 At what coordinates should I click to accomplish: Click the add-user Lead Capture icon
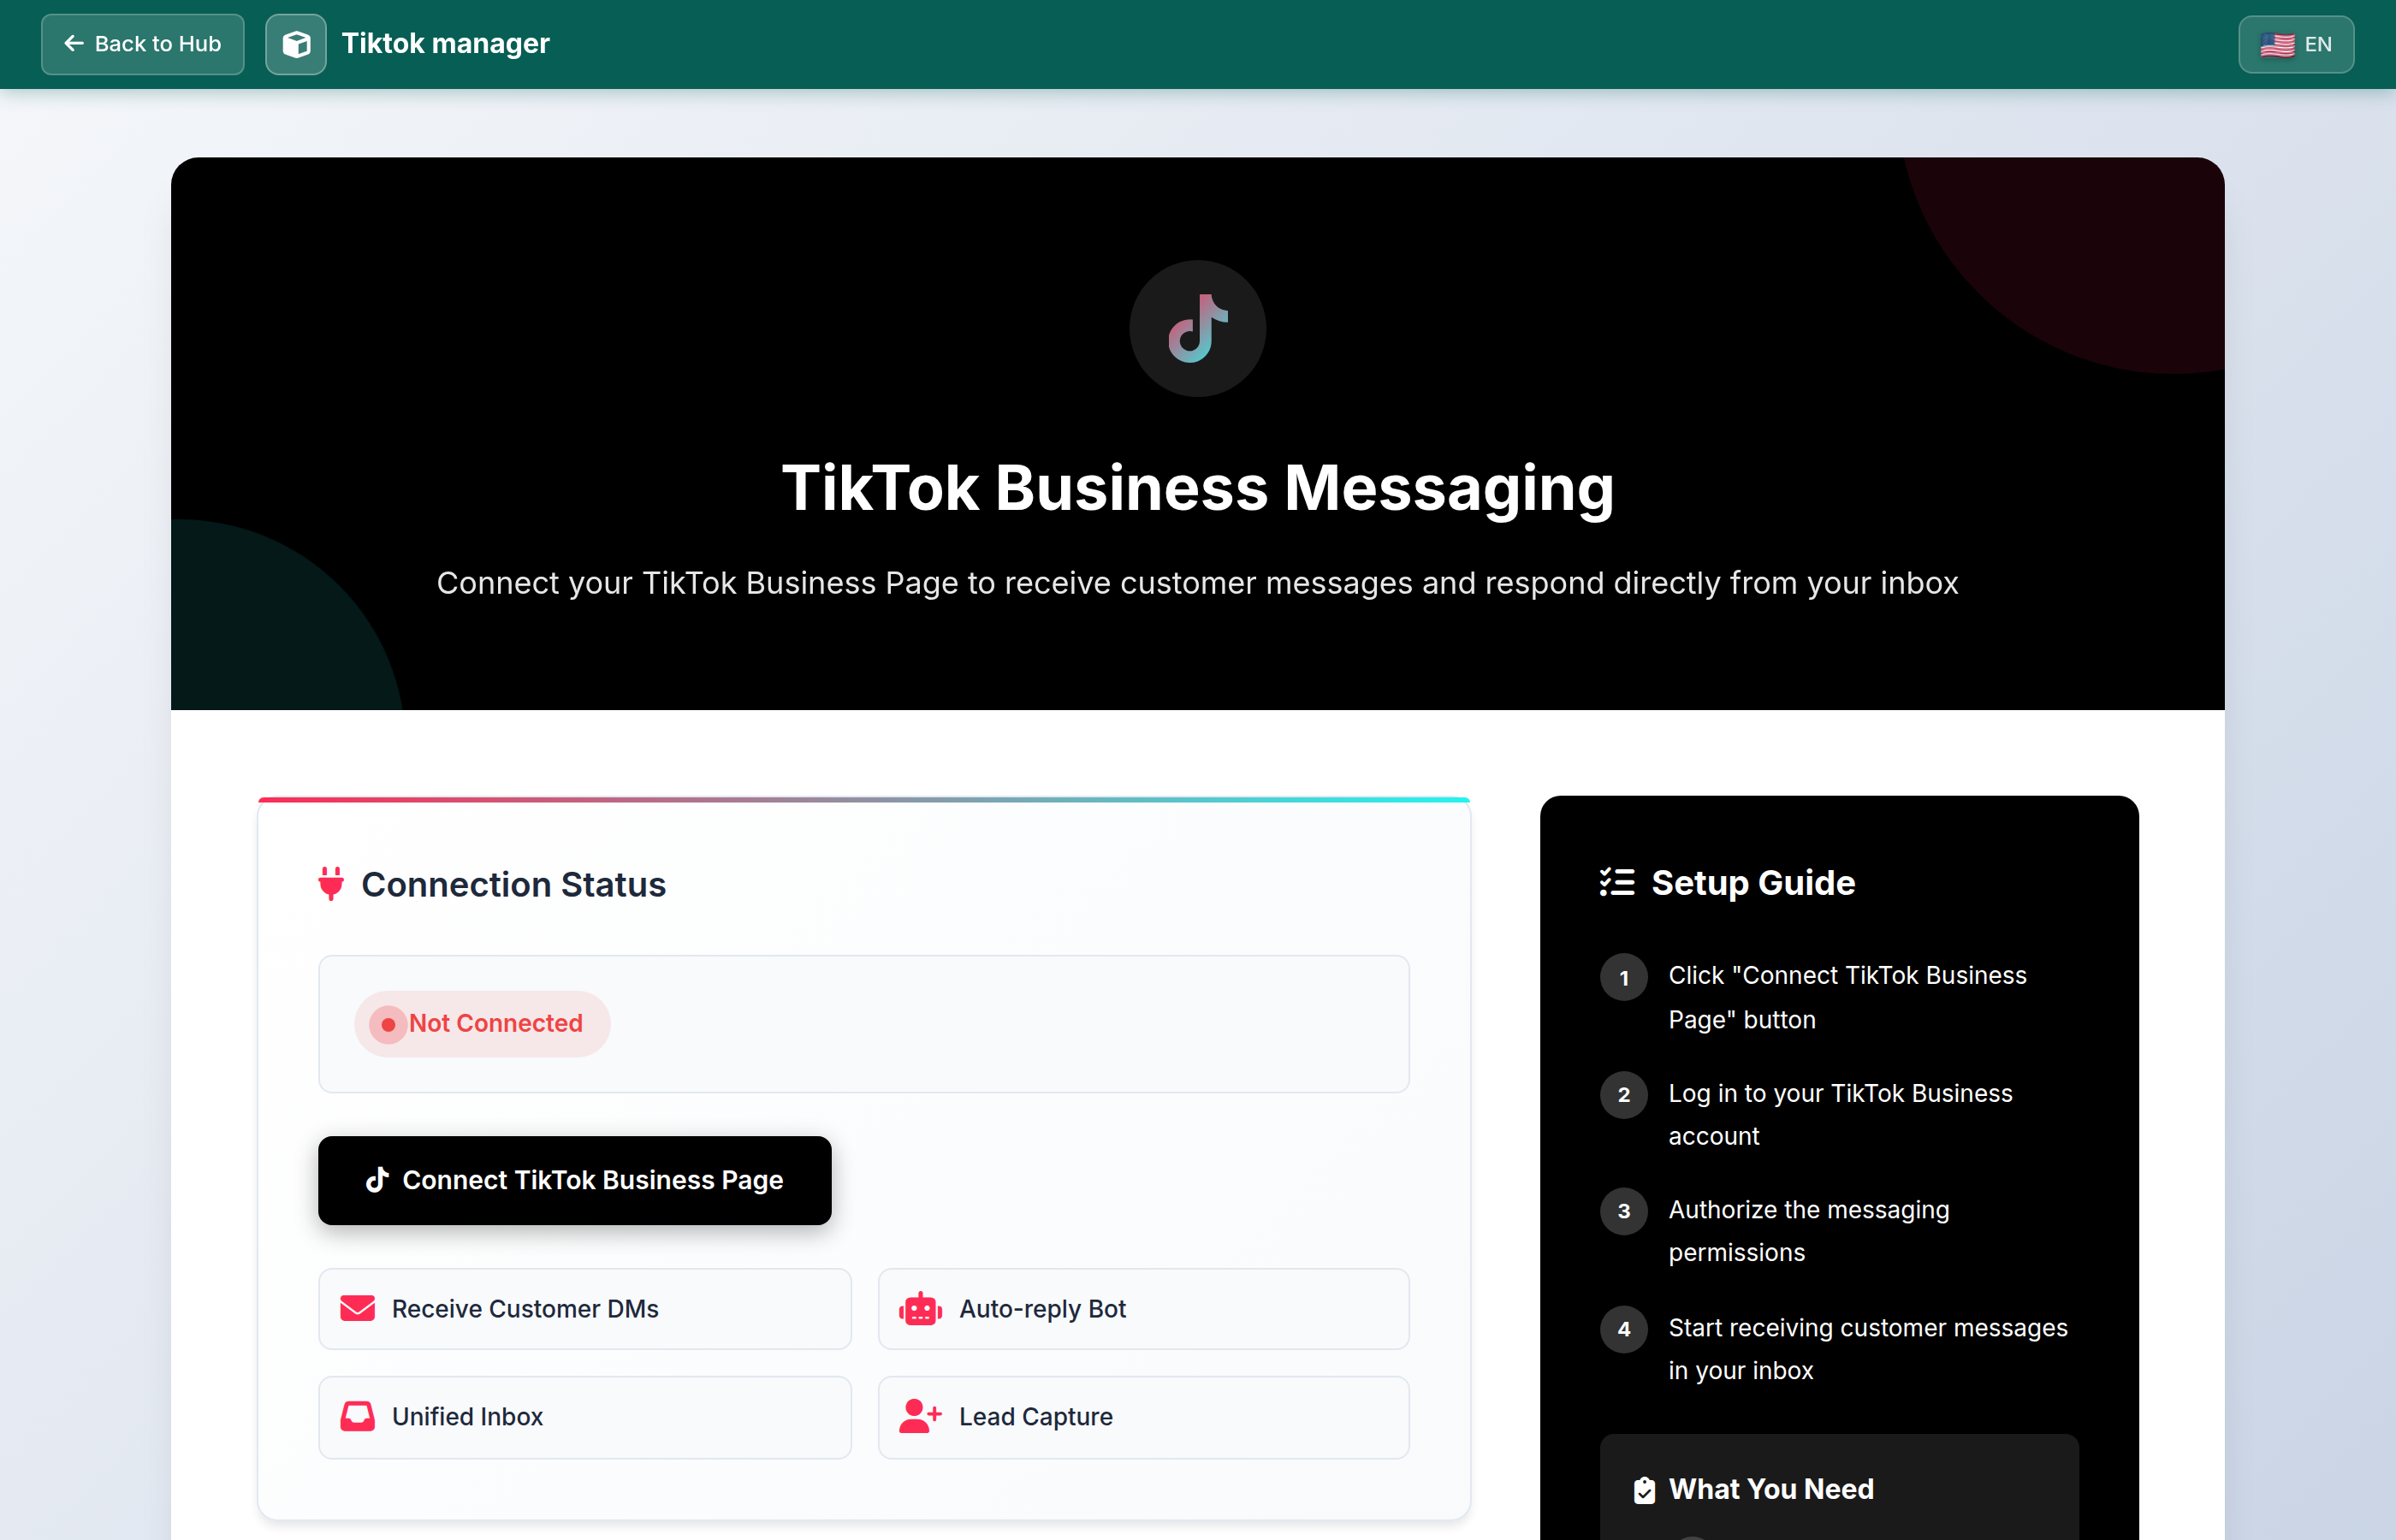pos(920,1416)
